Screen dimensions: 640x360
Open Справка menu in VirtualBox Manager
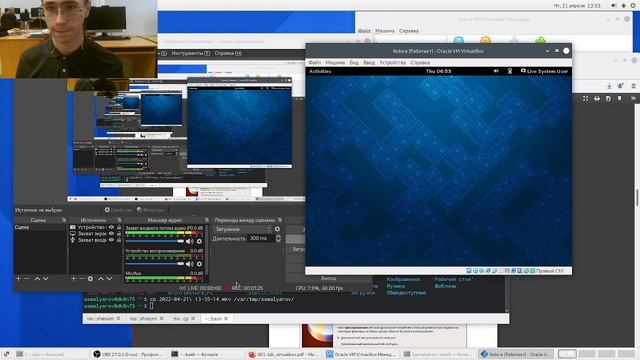(x=409, y=31)
